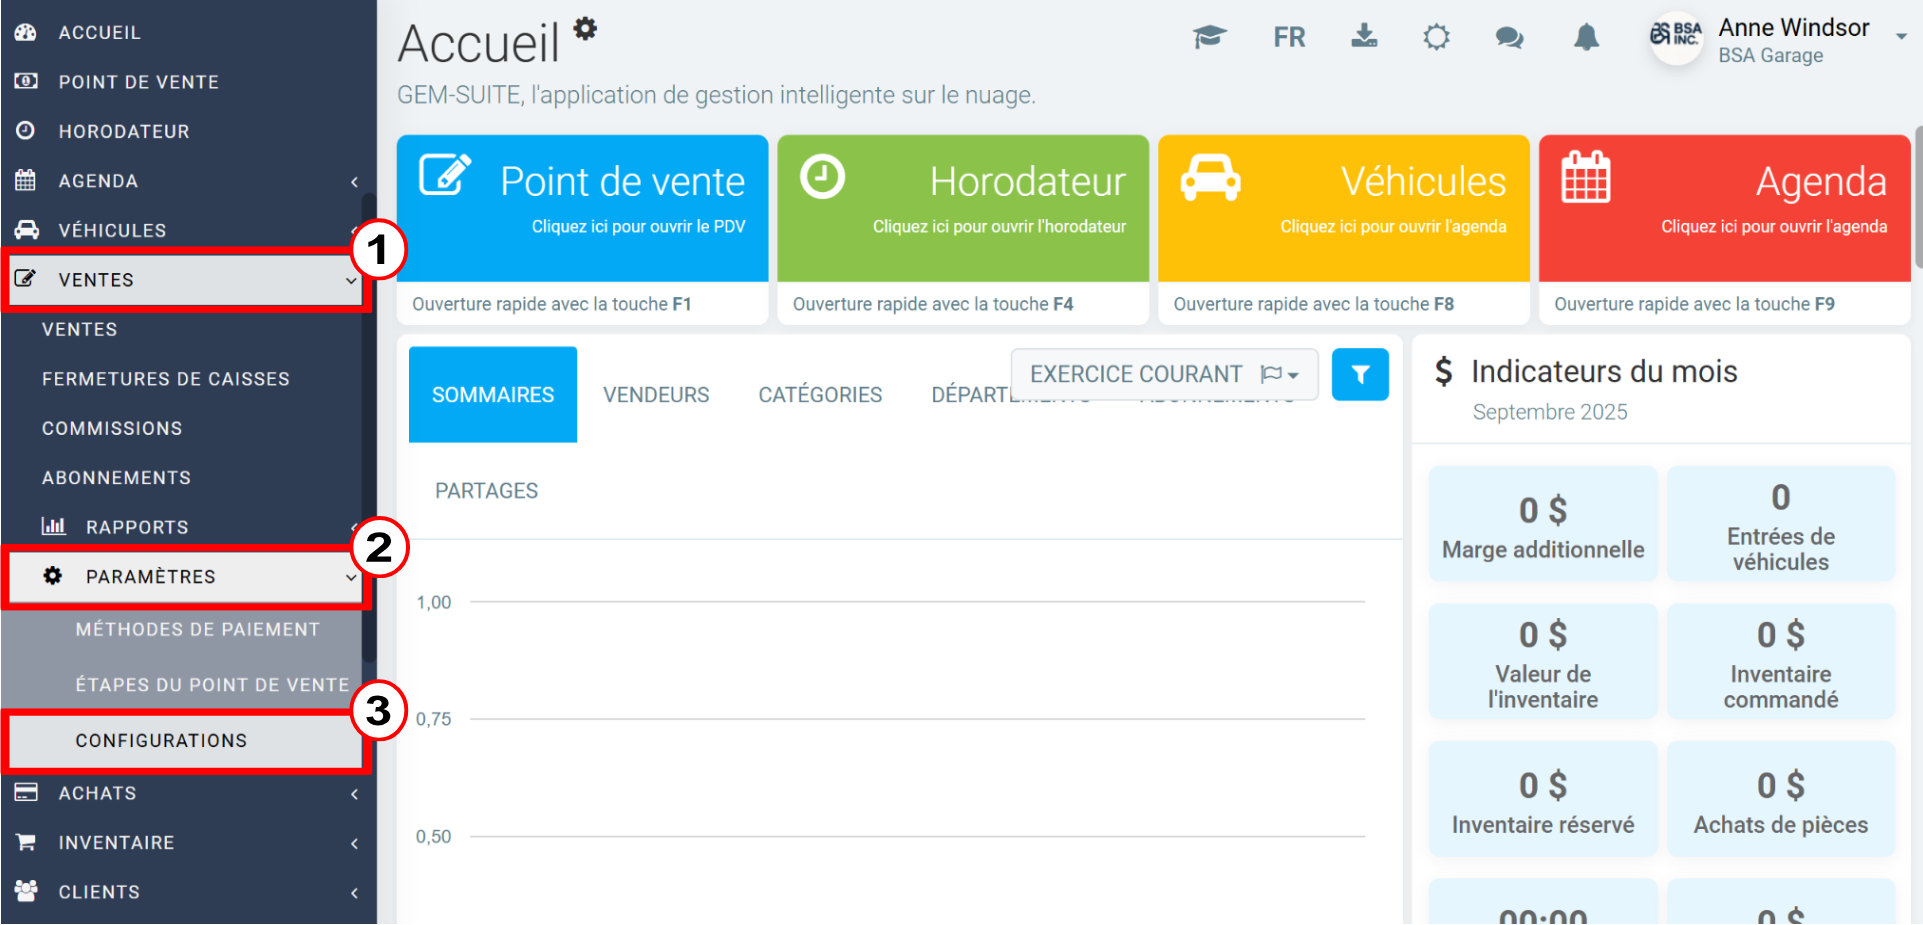Click the Point de vente tile title

click(622, 182)
